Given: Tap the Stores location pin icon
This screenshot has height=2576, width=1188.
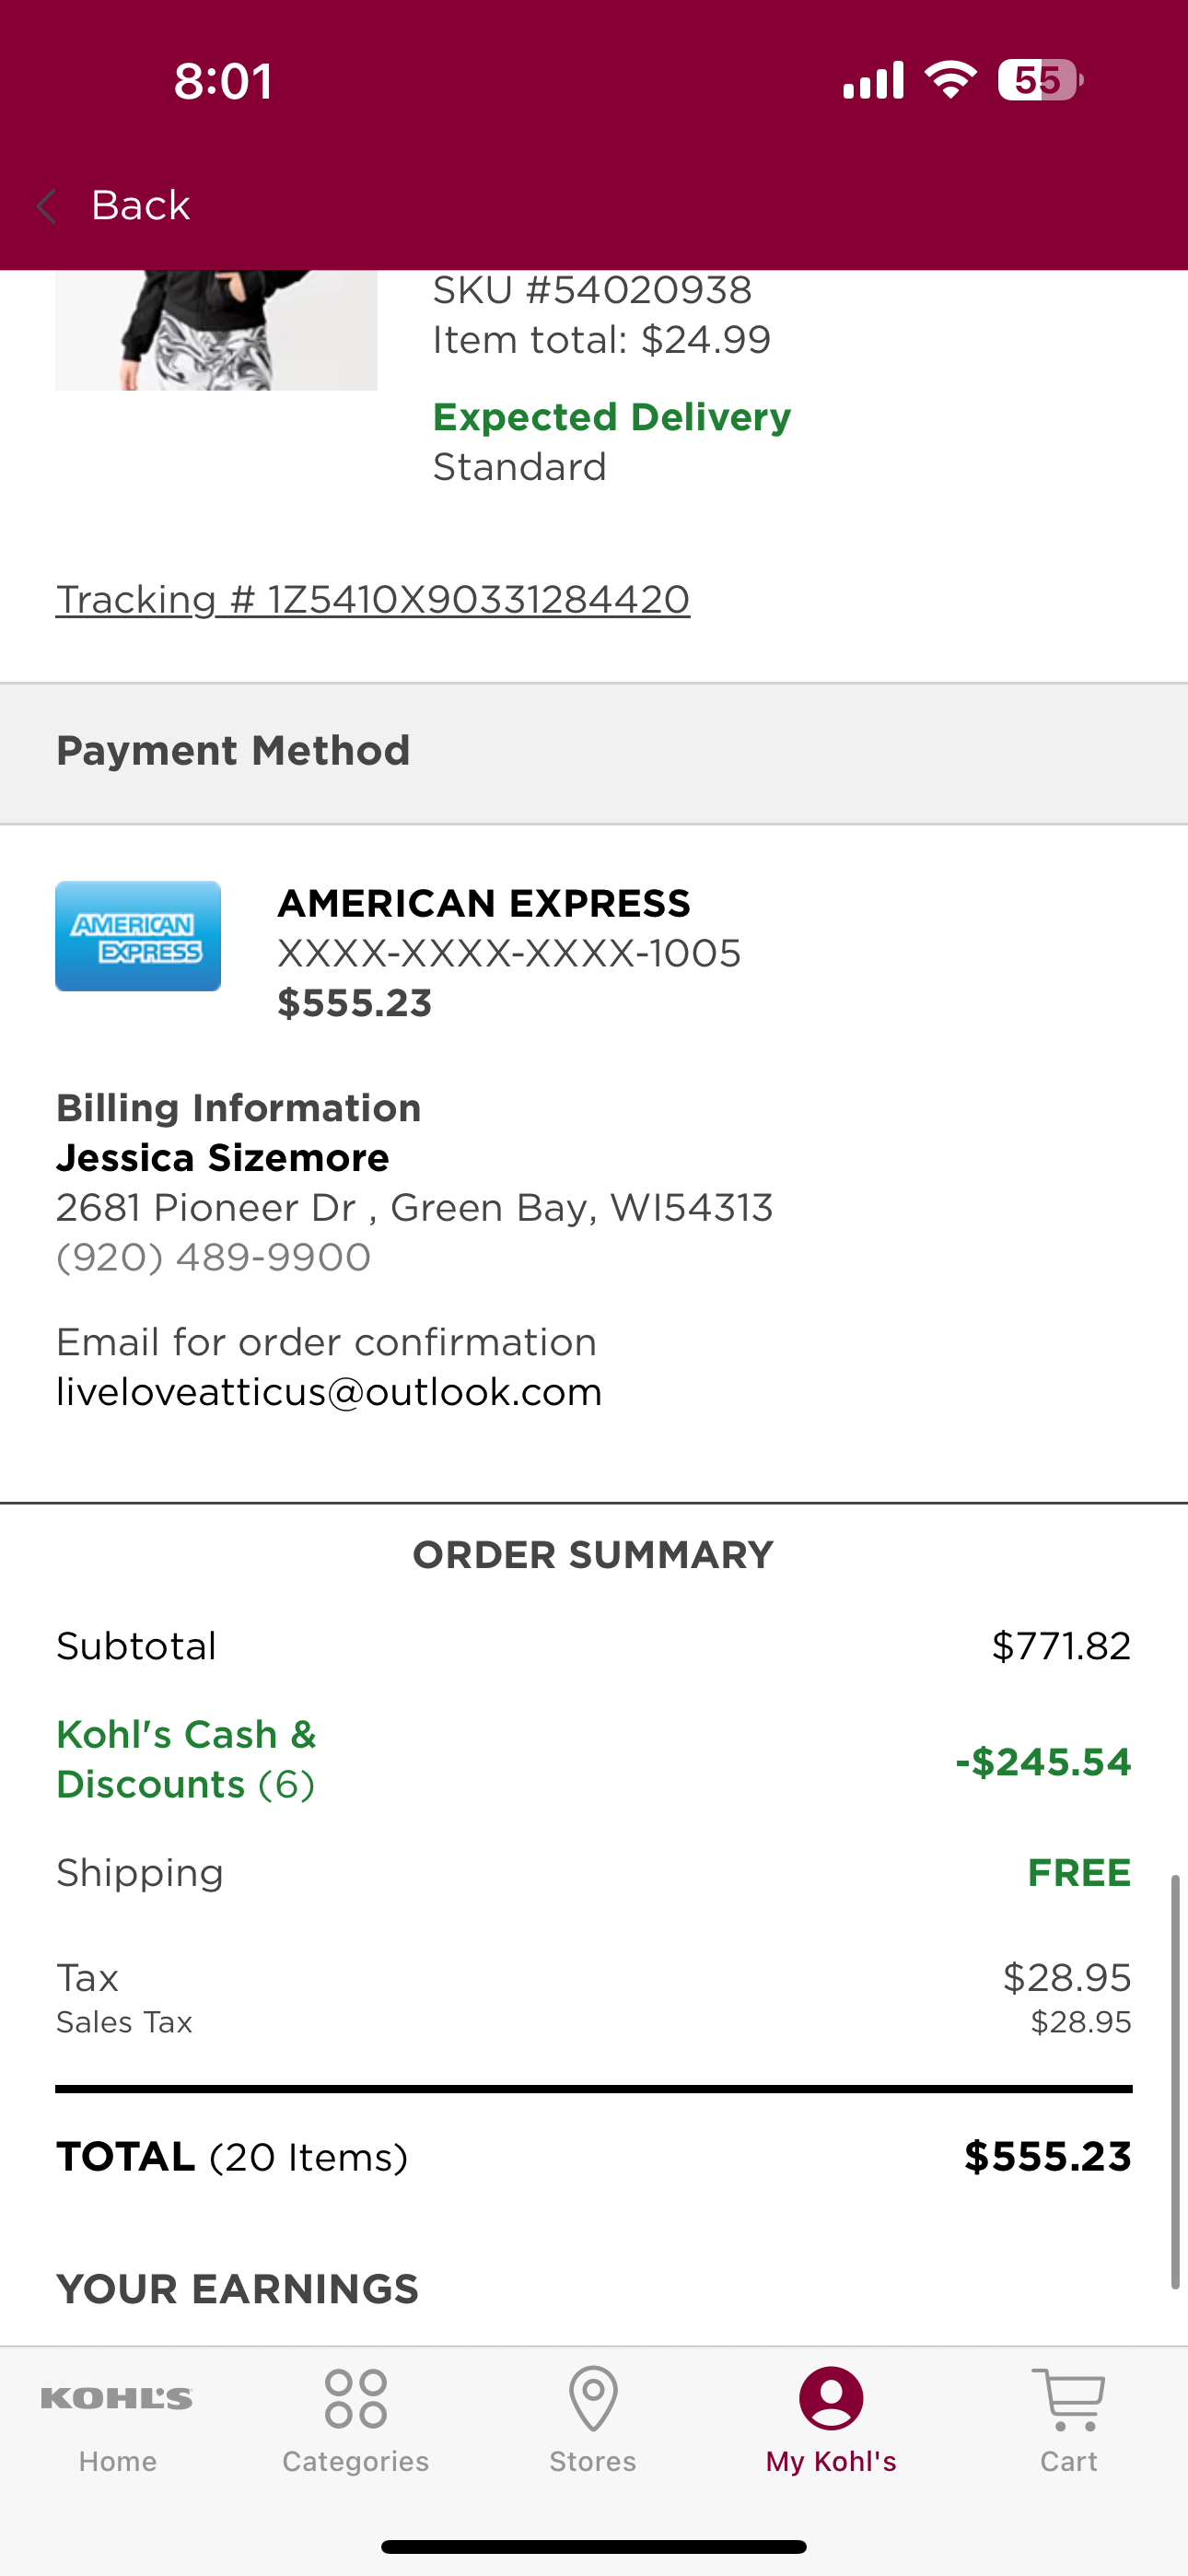Looking at the screenshot, I should click(593, 2398).
